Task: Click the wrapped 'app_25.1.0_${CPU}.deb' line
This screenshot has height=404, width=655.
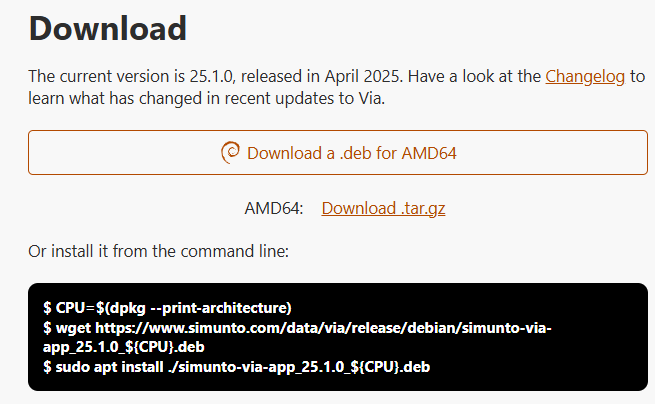Action: click(x=124, y=347)
